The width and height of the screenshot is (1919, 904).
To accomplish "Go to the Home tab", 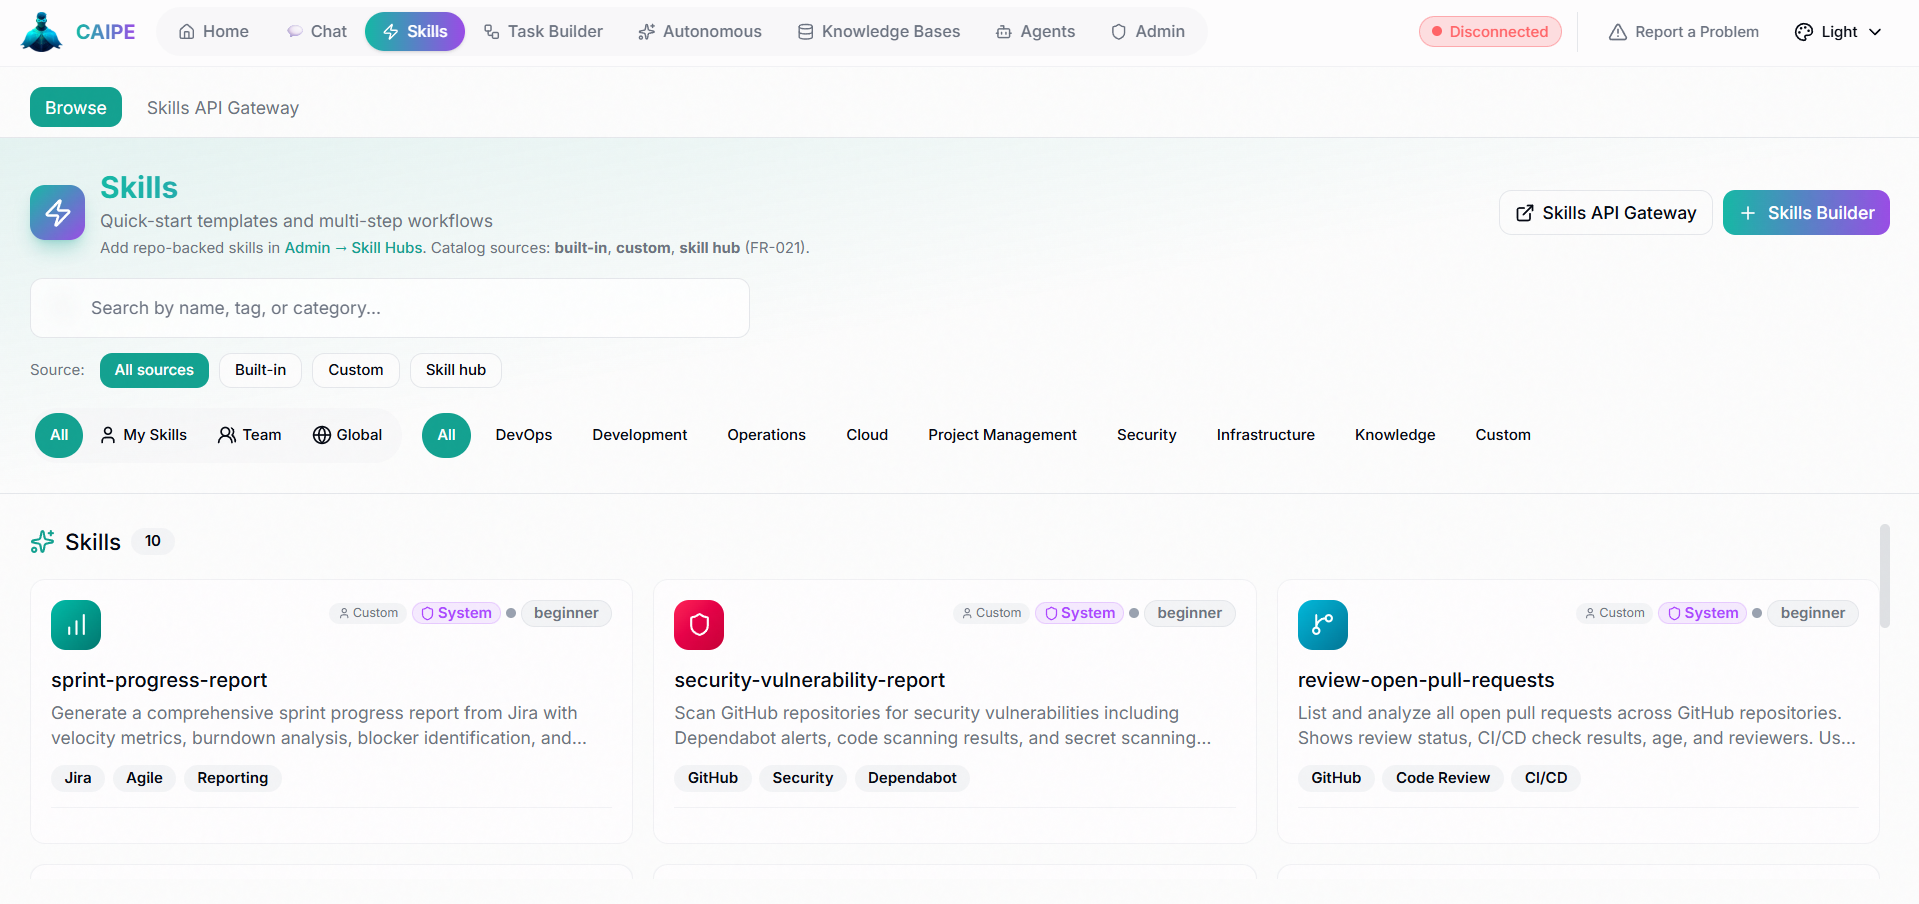I will click(213, 31).
